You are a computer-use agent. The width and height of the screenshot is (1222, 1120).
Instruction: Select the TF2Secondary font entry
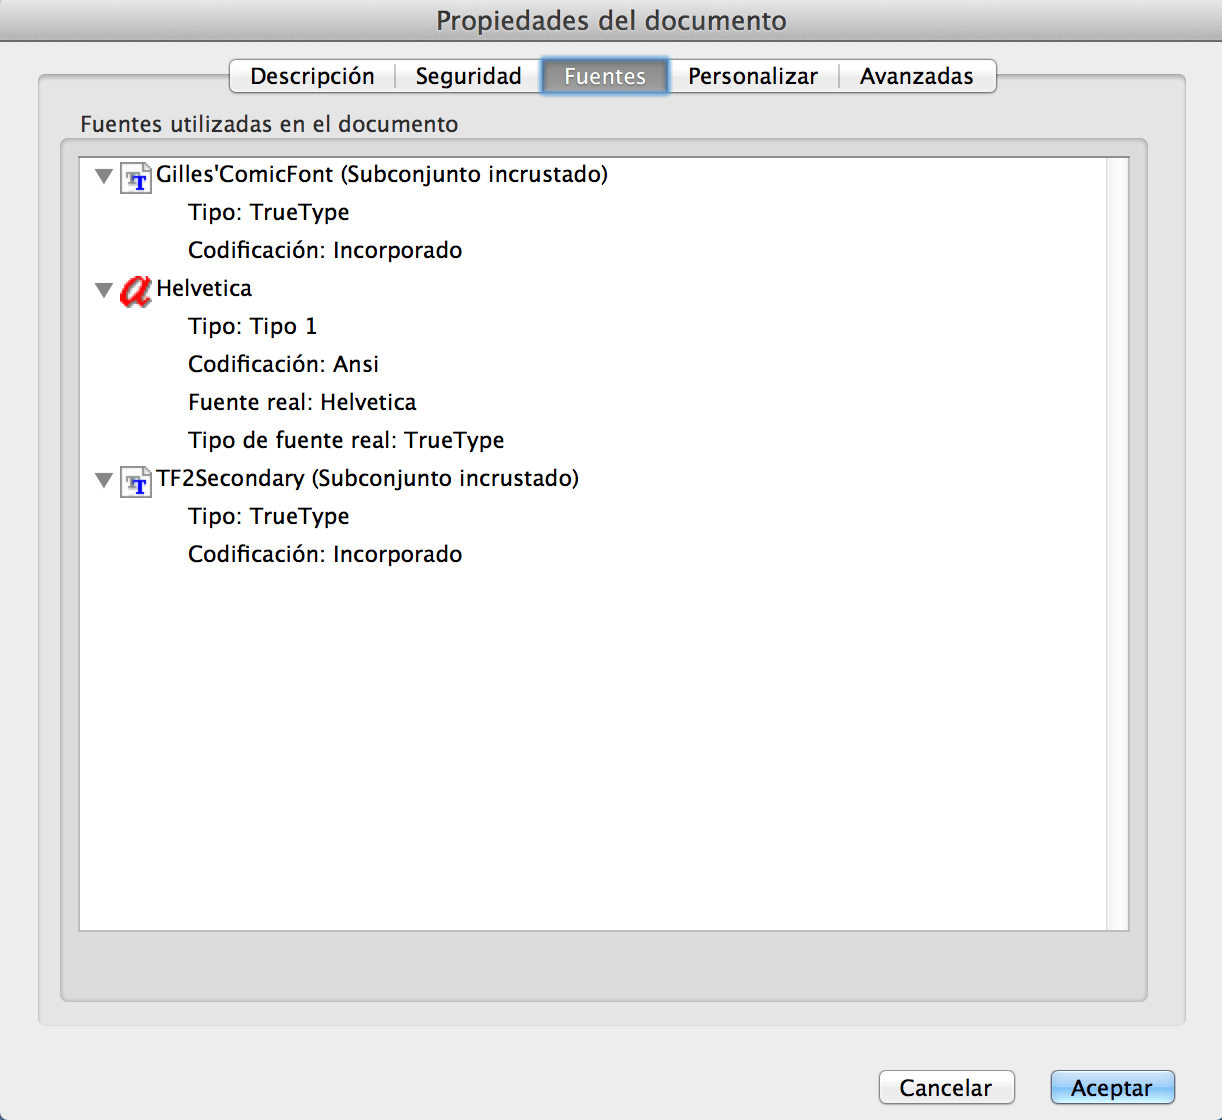tap(367, 478)
